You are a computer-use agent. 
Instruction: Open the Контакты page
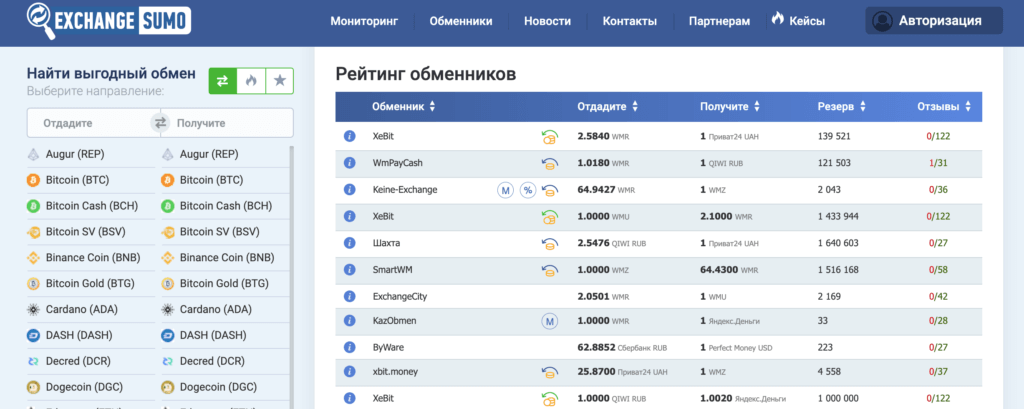tap(630, 21)
